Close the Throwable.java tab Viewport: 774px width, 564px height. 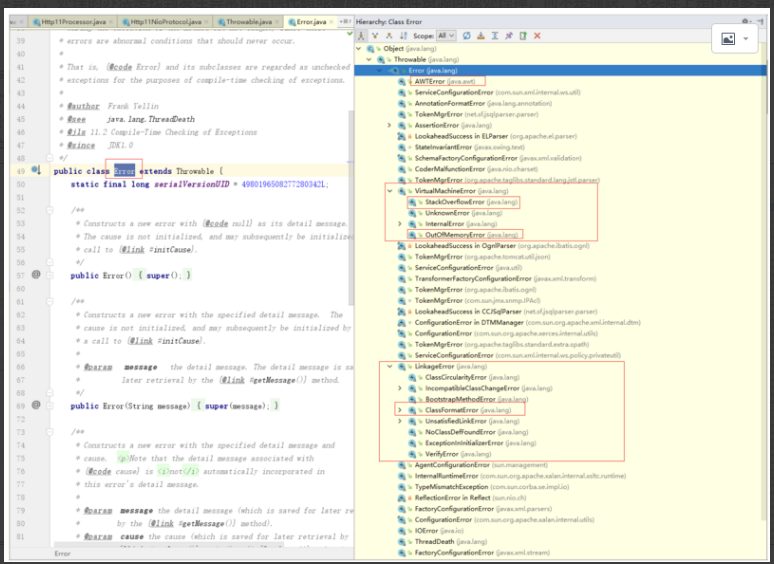277,22
